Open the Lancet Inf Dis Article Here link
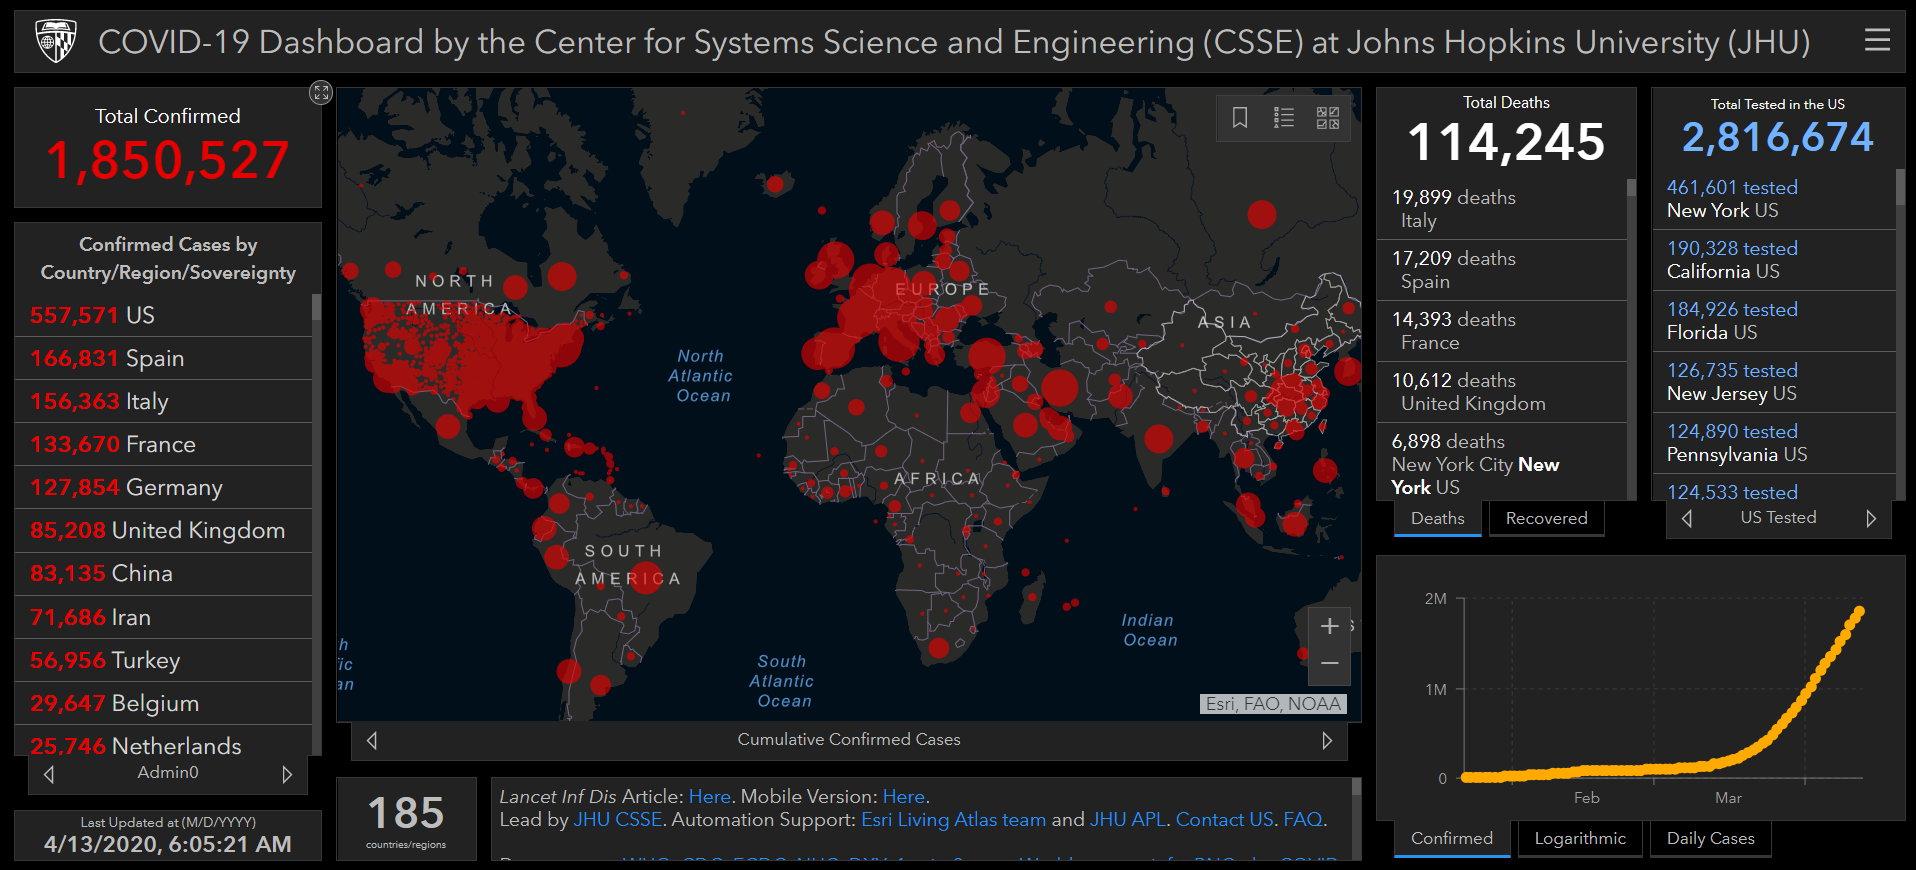This screenshot has width=1916, height=870. coord(710,797)
